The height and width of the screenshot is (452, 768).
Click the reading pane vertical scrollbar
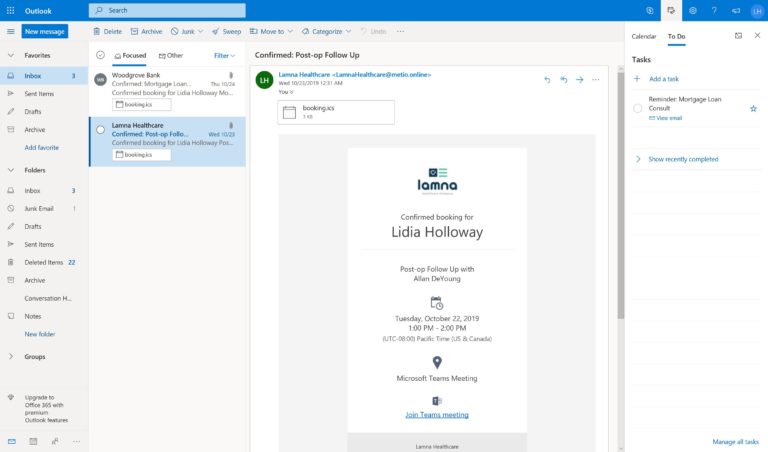[621, 196]
